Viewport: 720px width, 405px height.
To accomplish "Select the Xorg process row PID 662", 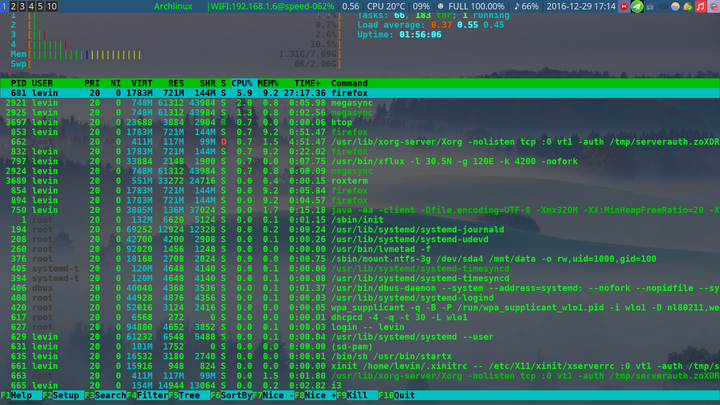I will click(x=360, y=142).
